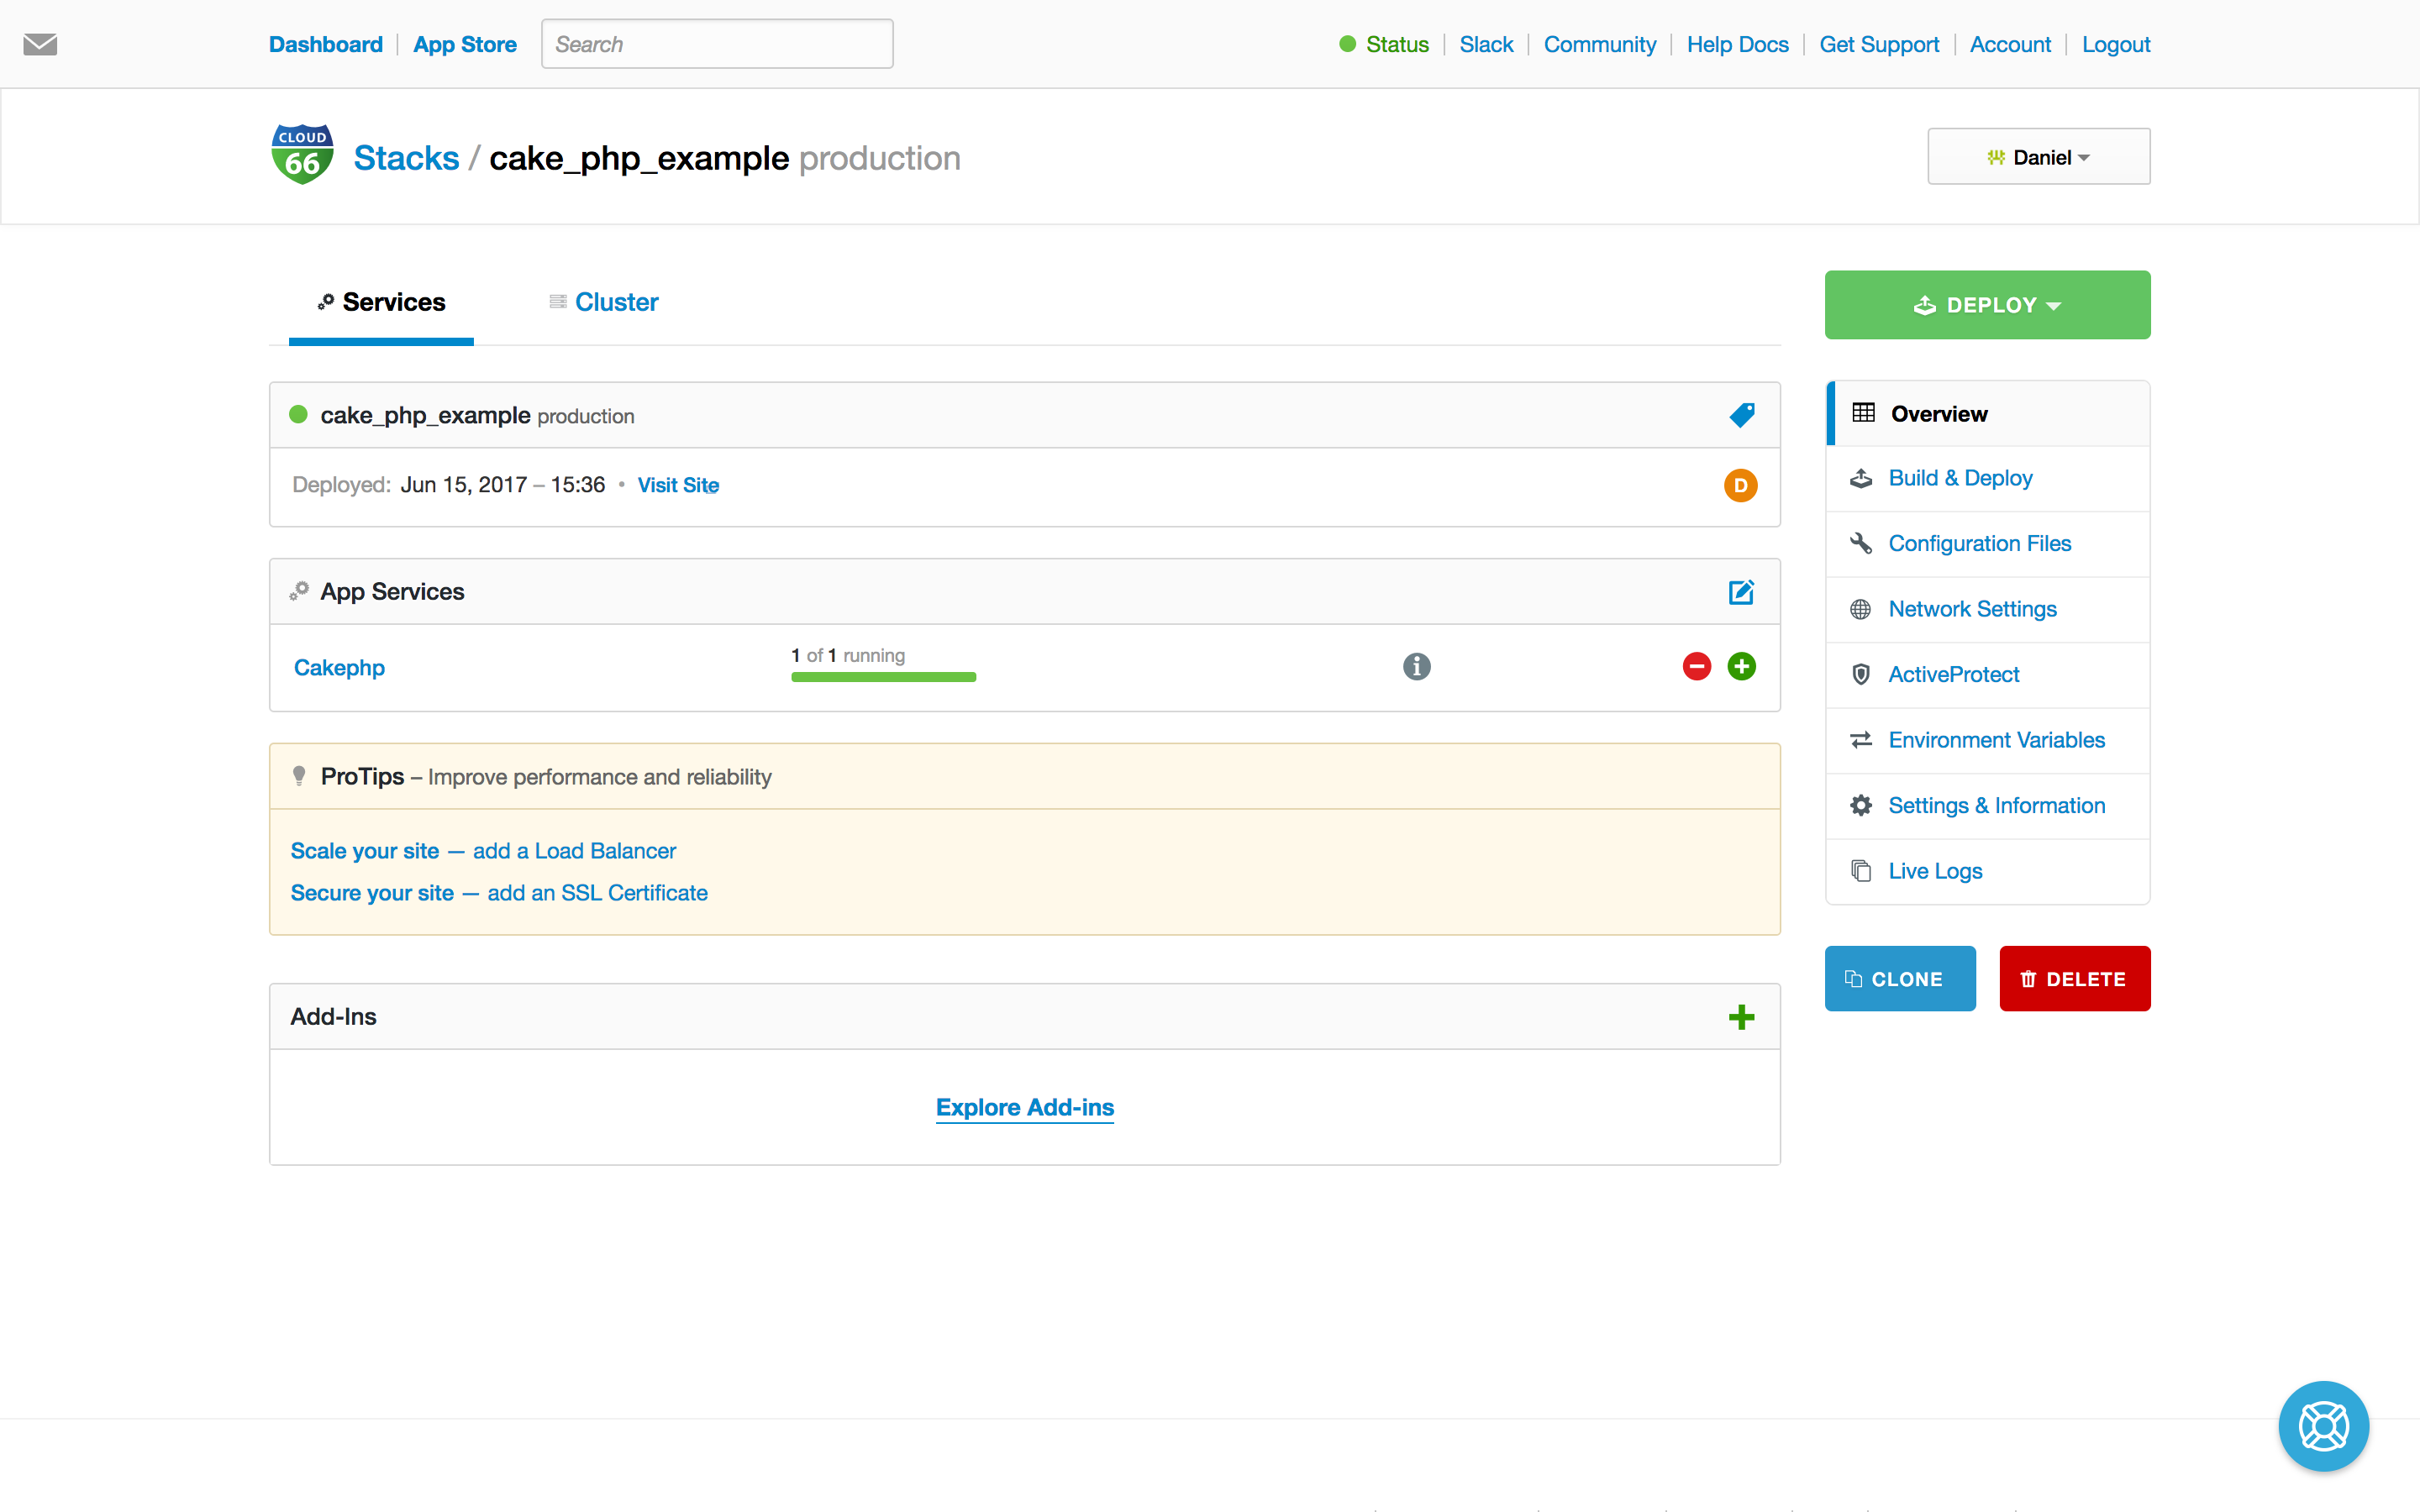Search for a stack or service
This screenshot has height=1512, width=2420.
coord(716,44)
